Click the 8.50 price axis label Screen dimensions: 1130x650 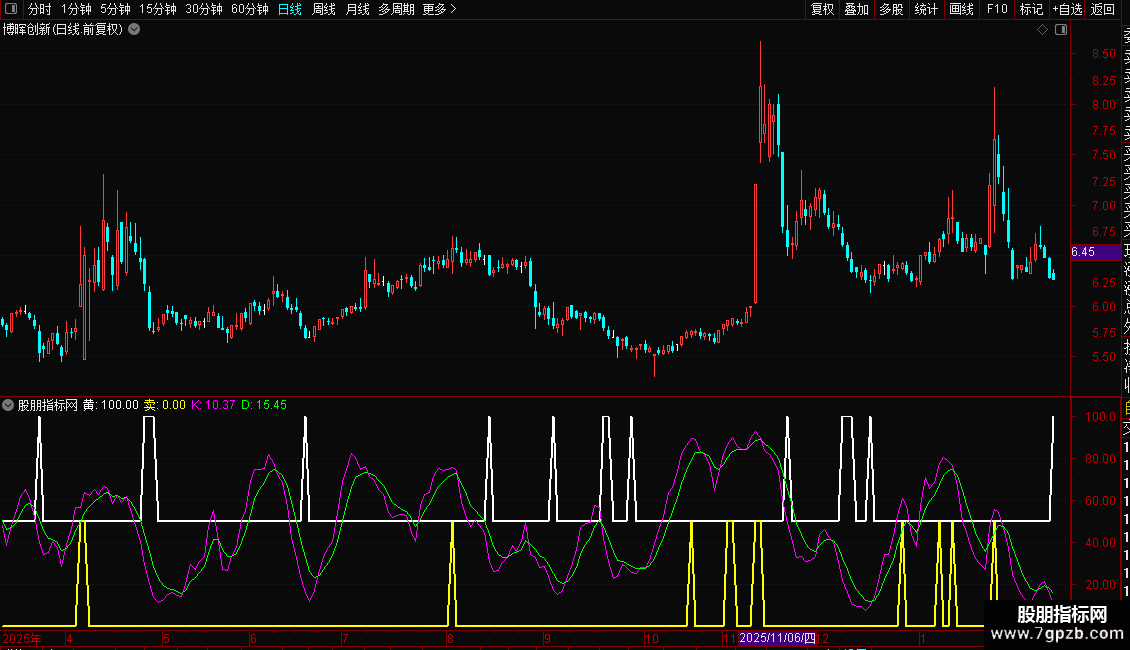[x=1103, y=54]
